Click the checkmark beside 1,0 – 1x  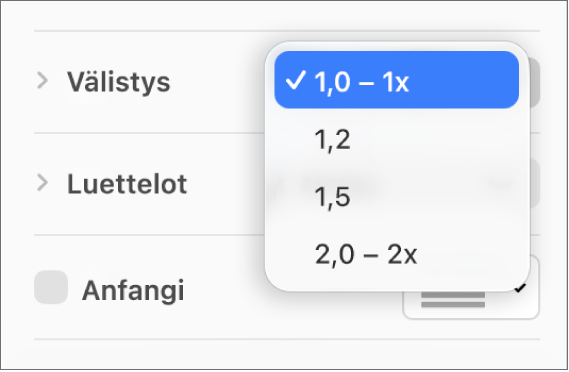click(296, 80)
